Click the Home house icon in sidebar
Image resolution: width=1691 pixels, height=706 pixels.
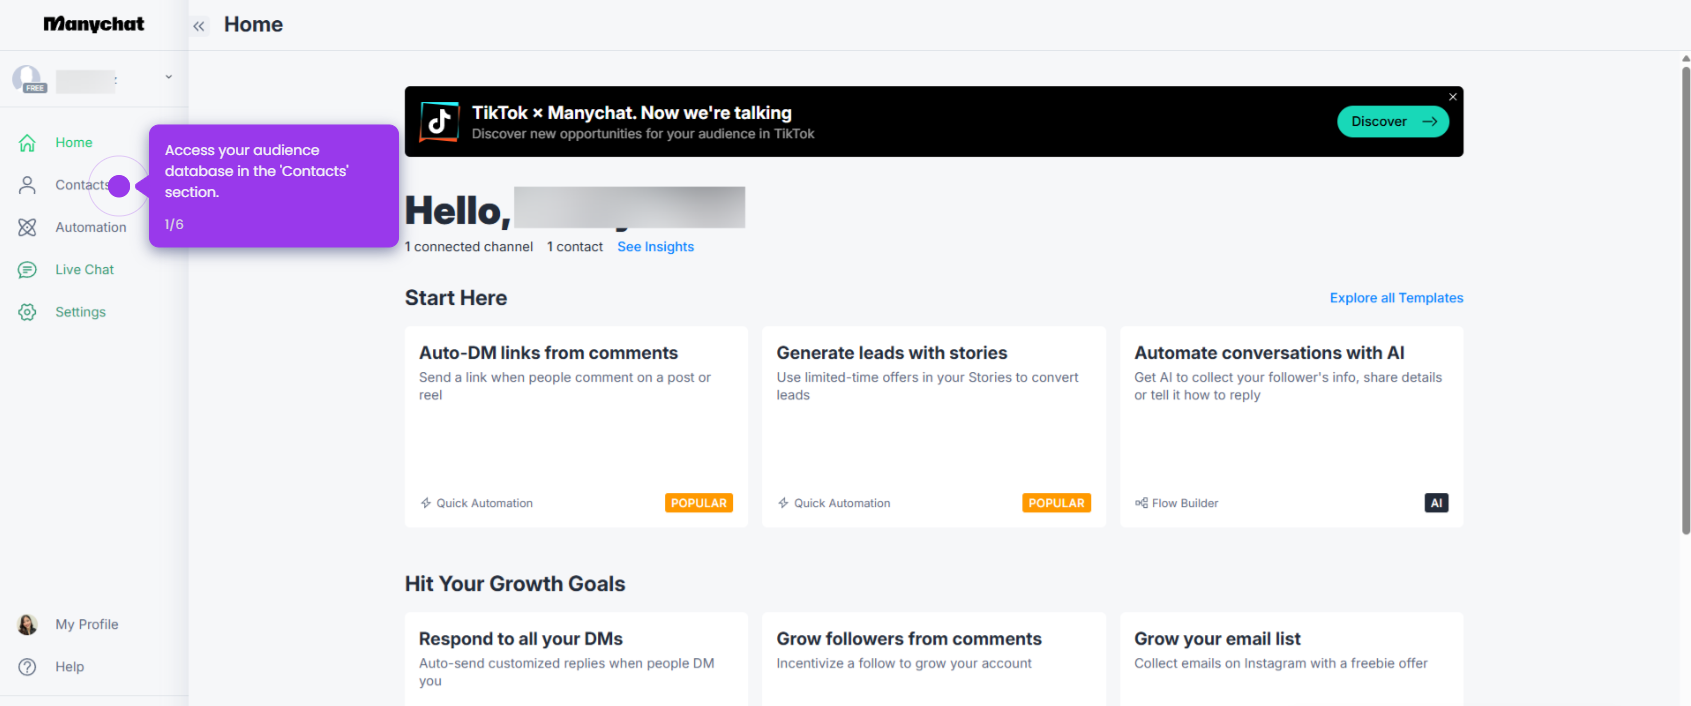coord(27,143)
